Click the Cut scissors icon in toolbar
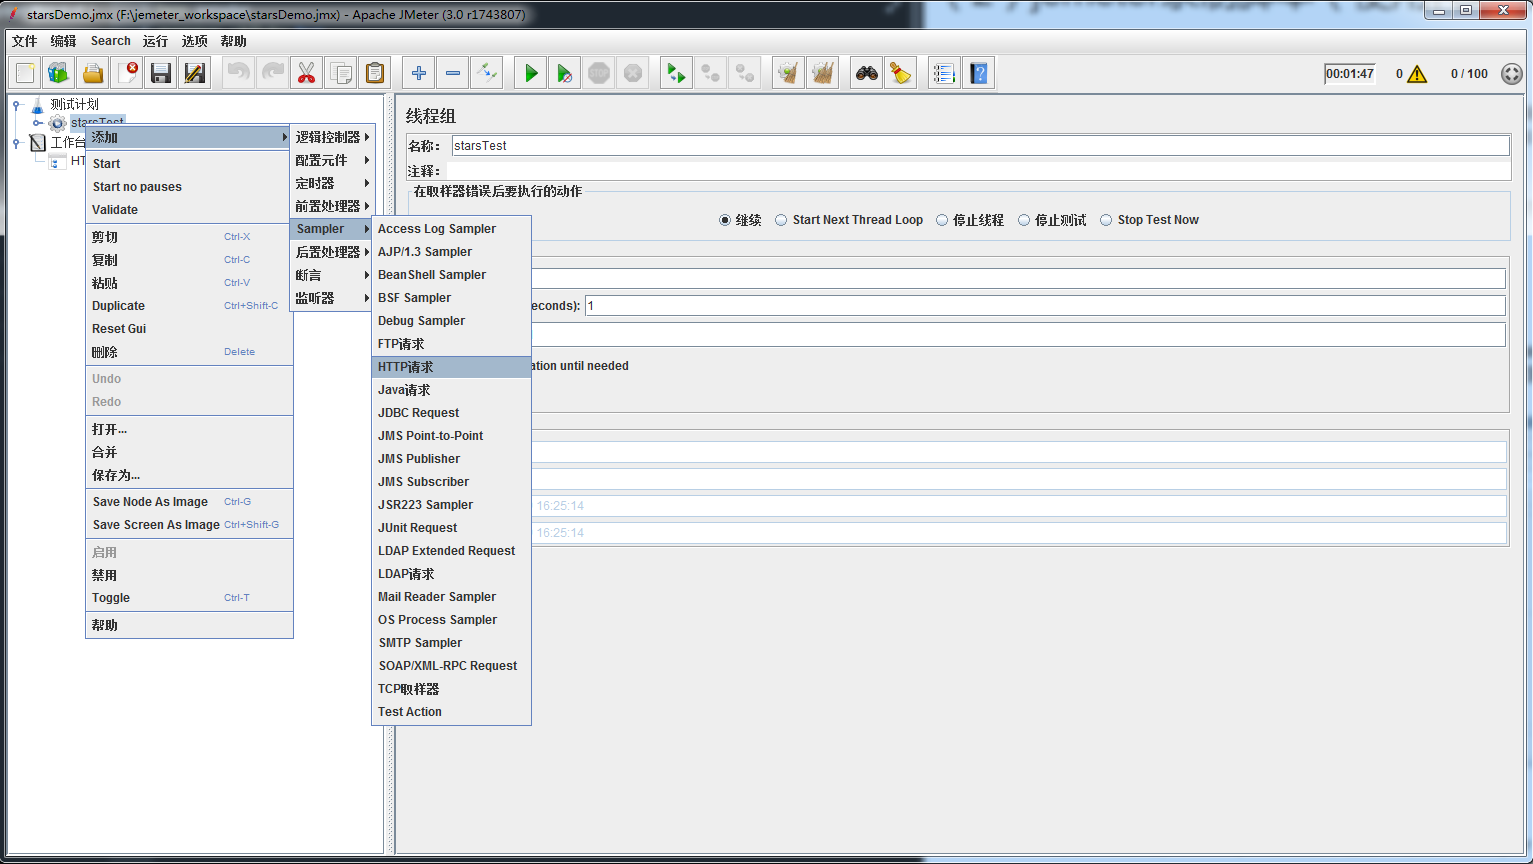The image size is (1533, 864). 307,73
